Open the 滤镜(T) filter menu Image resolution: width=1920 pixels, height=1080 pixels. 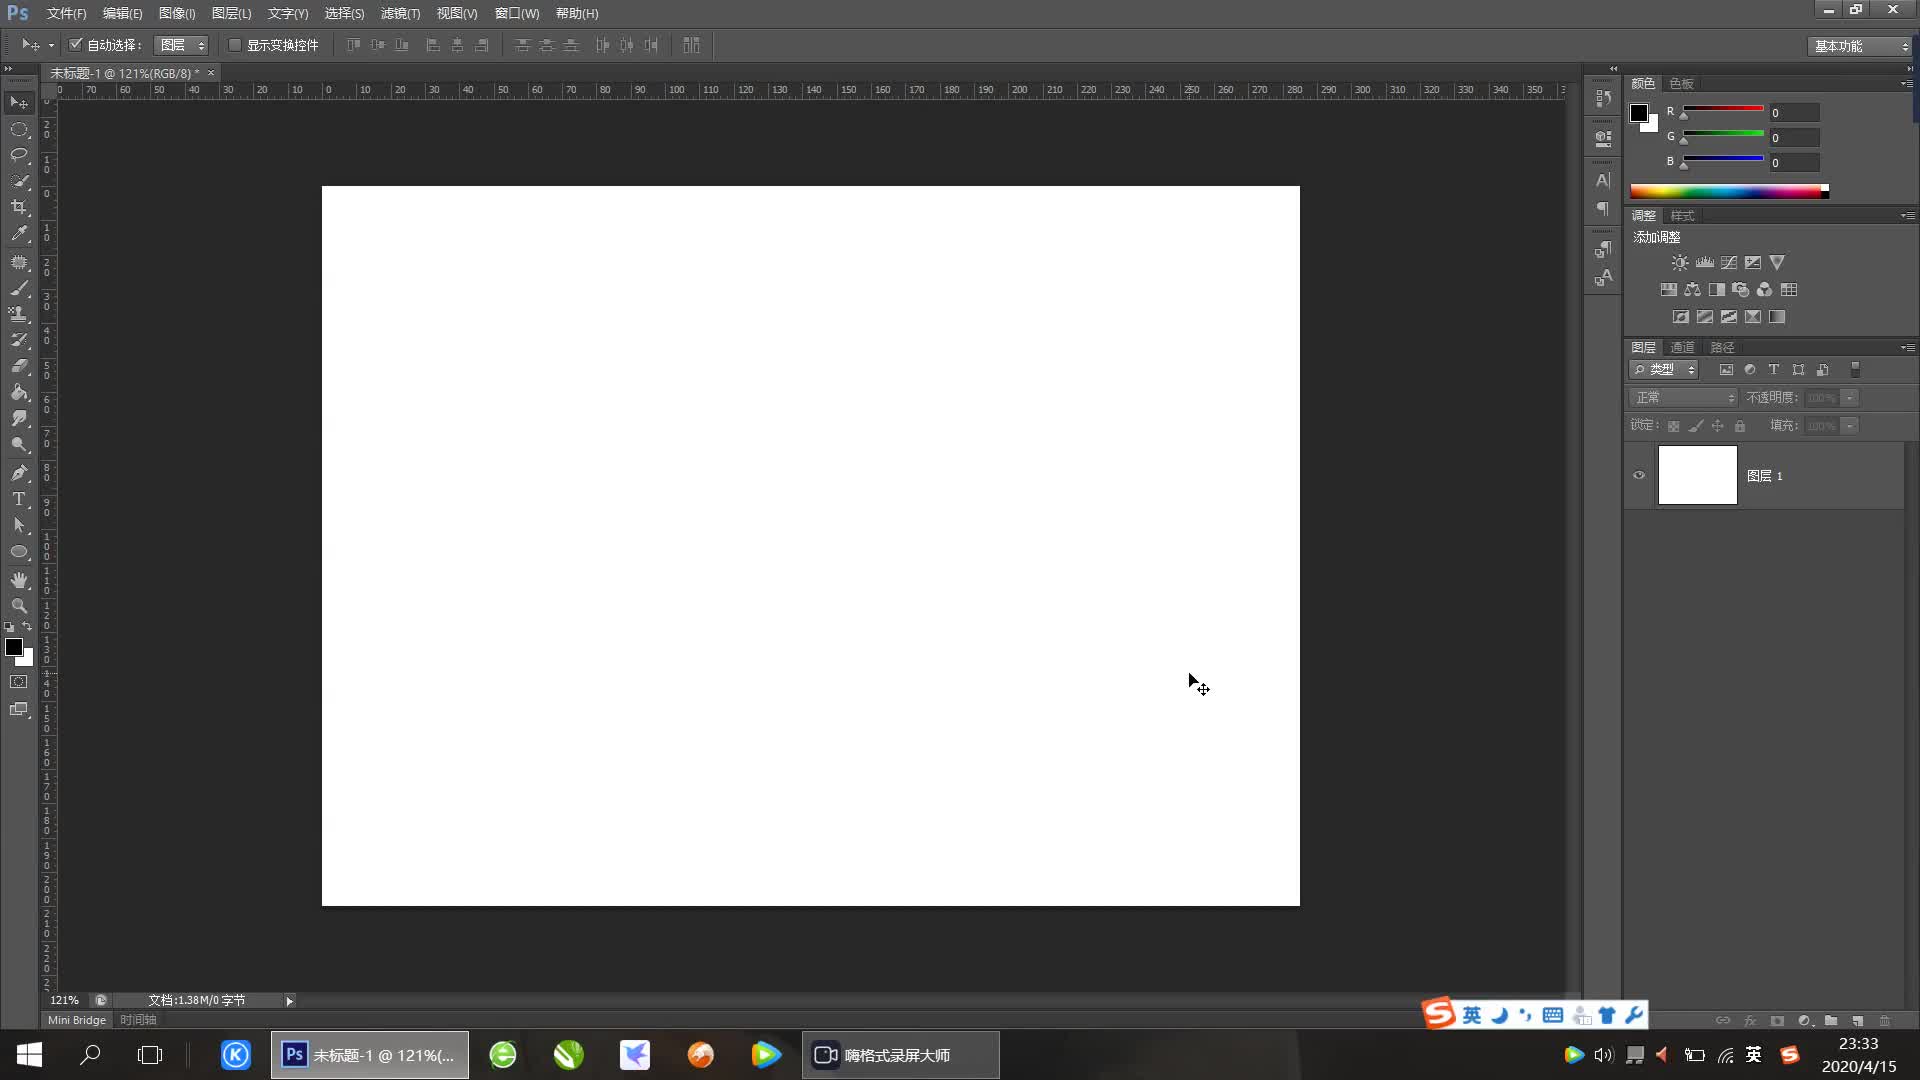click(x=400, y=13)
